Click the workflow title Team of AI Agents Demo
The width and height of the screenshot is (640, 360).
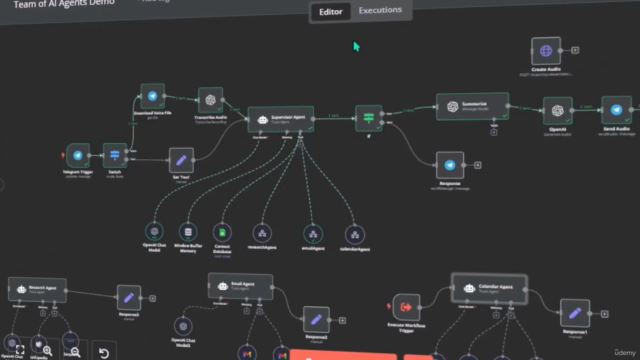[x=64, y=4]
